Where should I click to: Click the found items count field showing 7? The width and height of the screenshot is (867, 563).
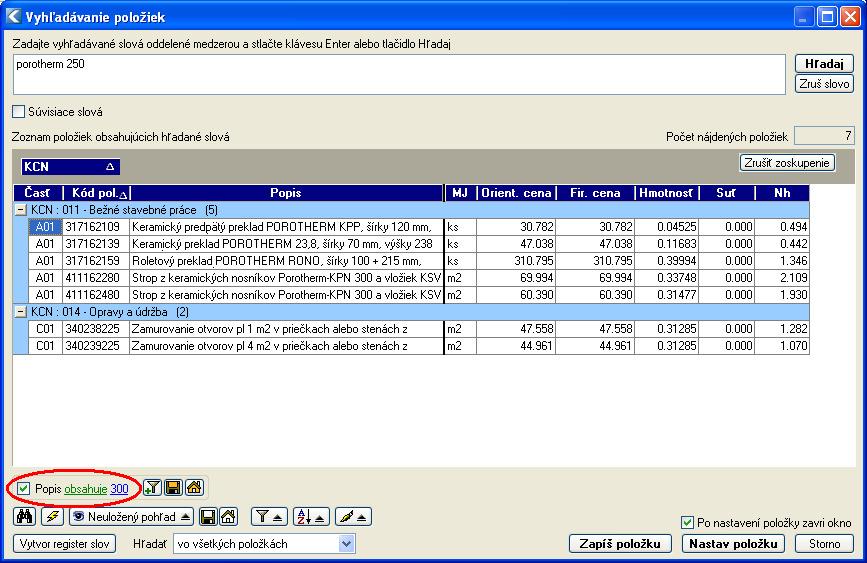click(x=824, y=136)
